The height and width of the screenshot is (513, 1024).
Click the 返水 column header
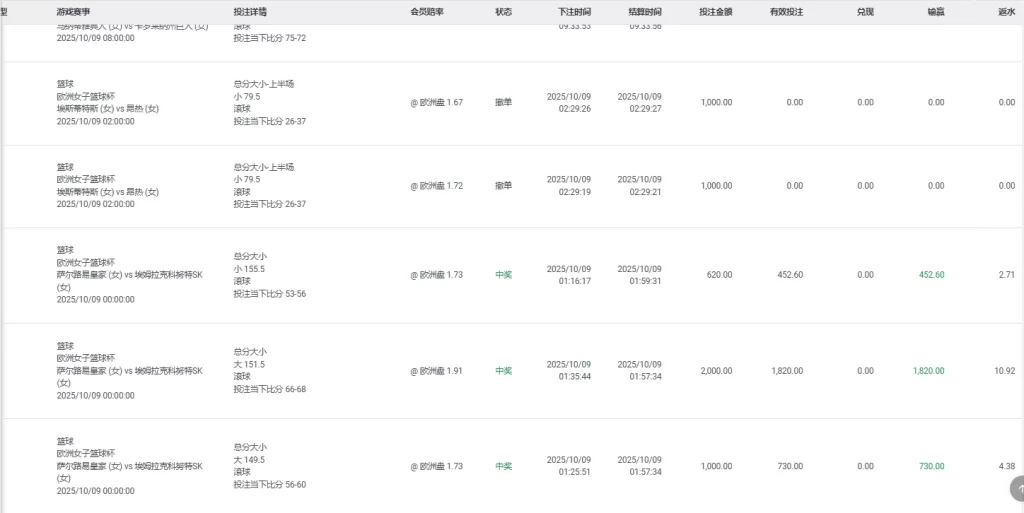[1005, 12]
